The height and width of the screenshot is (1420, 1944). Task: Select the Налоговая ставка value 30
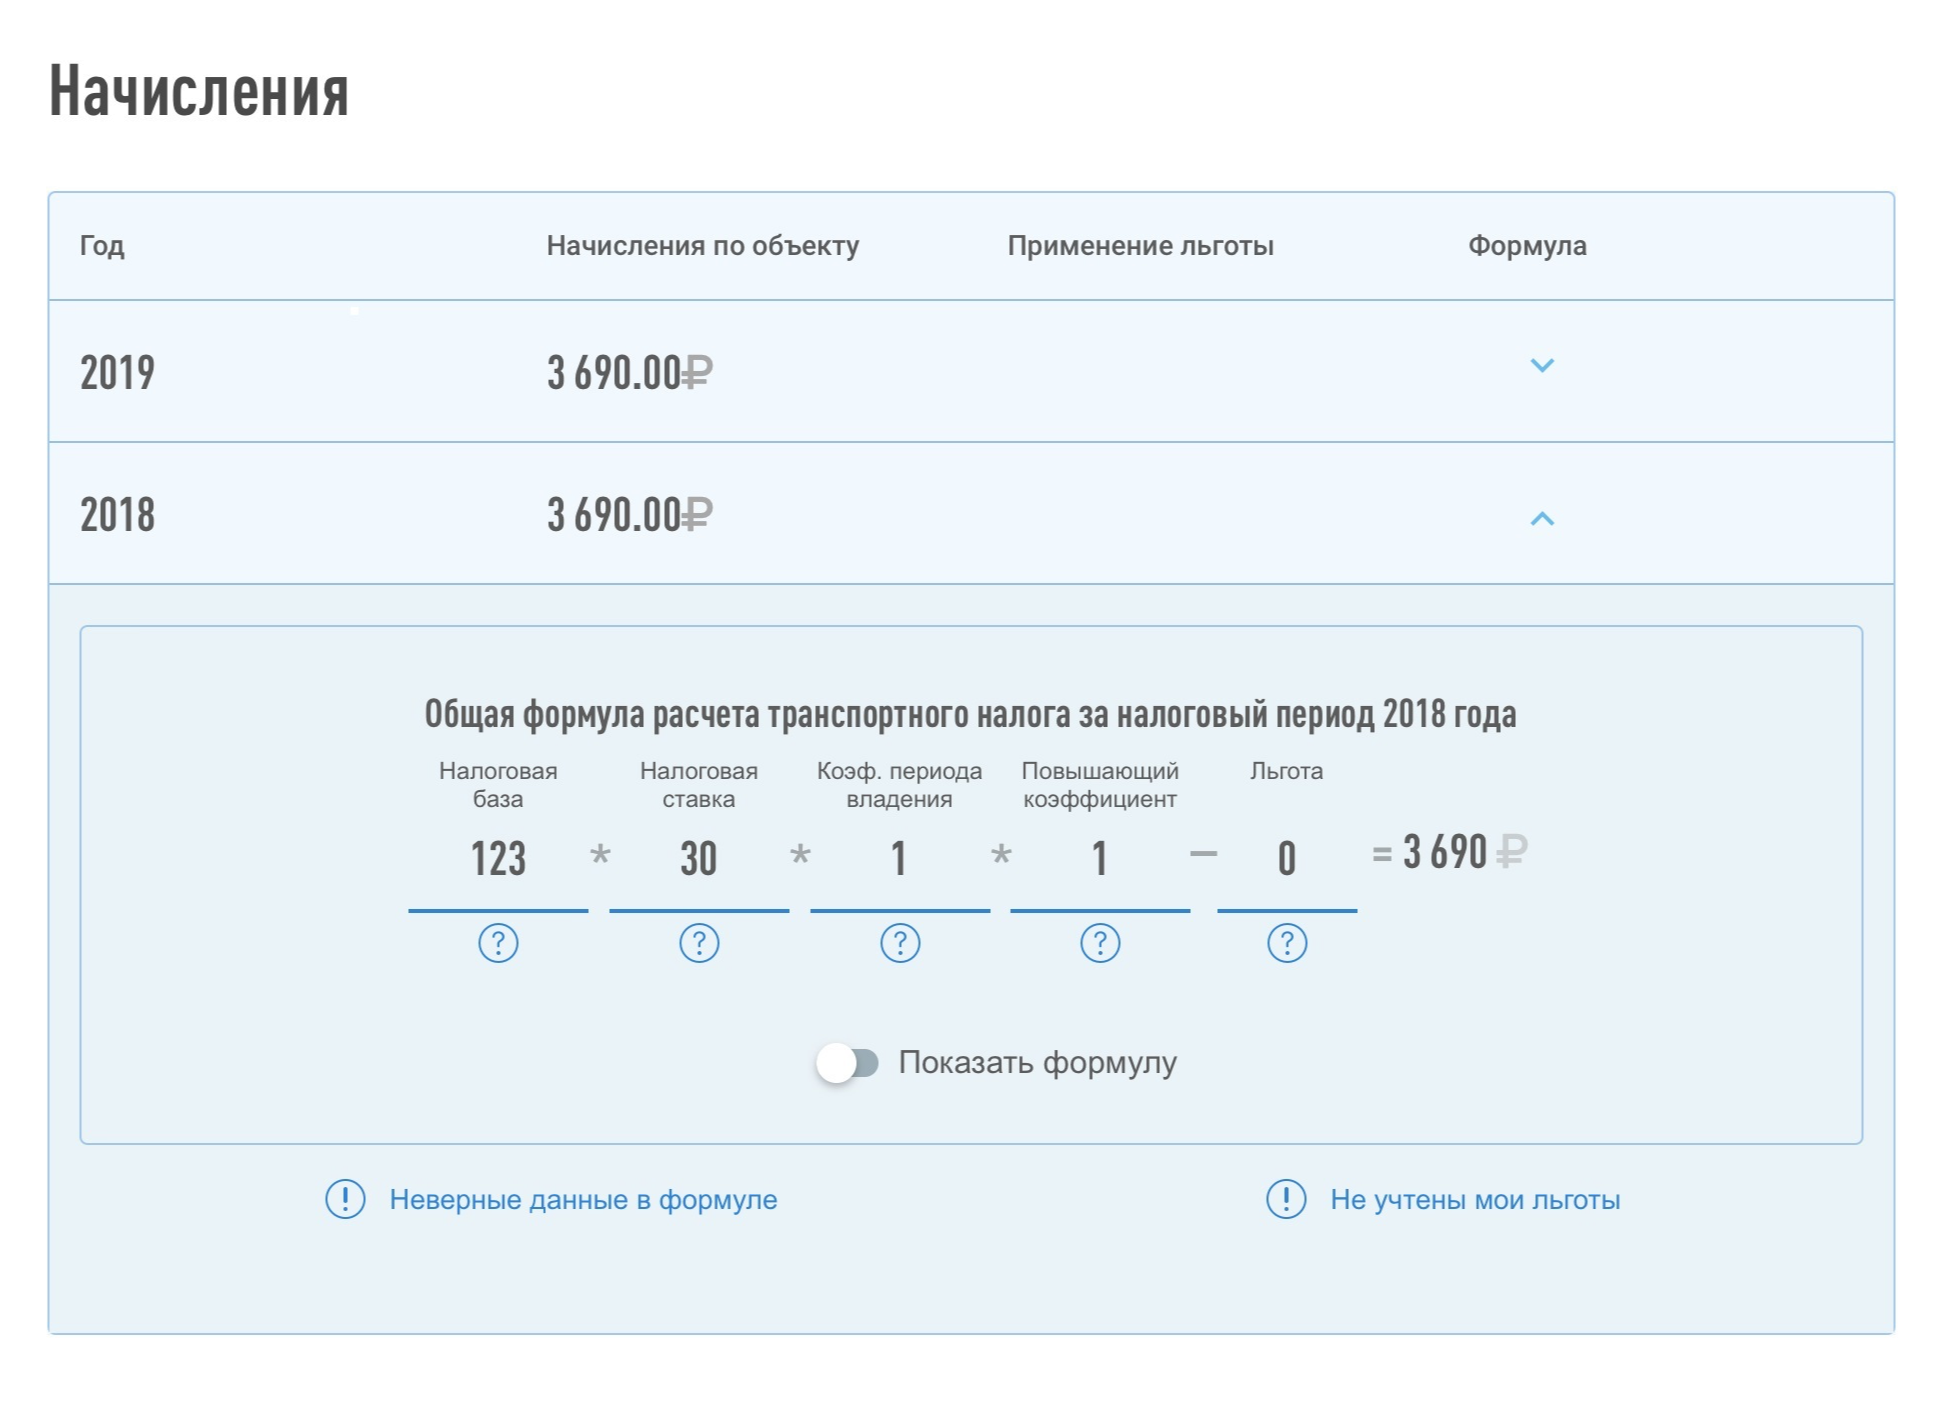[x=699, y=859]
